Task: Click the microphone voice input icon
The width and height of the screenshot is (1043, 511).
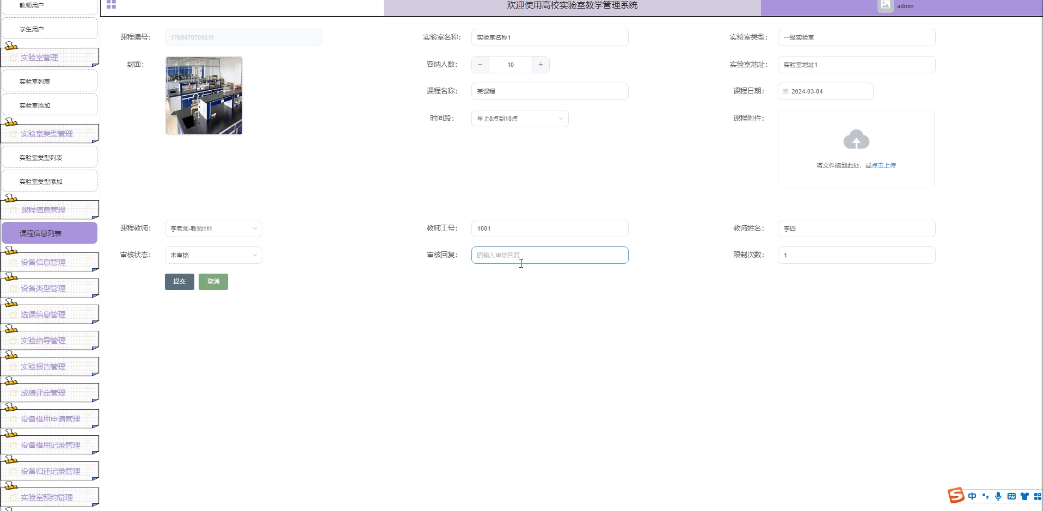Action: (998, 496)
